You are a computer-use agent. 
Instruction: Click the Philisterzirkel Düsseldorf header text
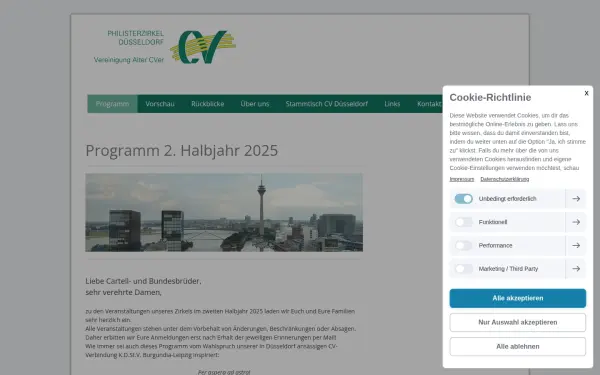pos(135,38)
